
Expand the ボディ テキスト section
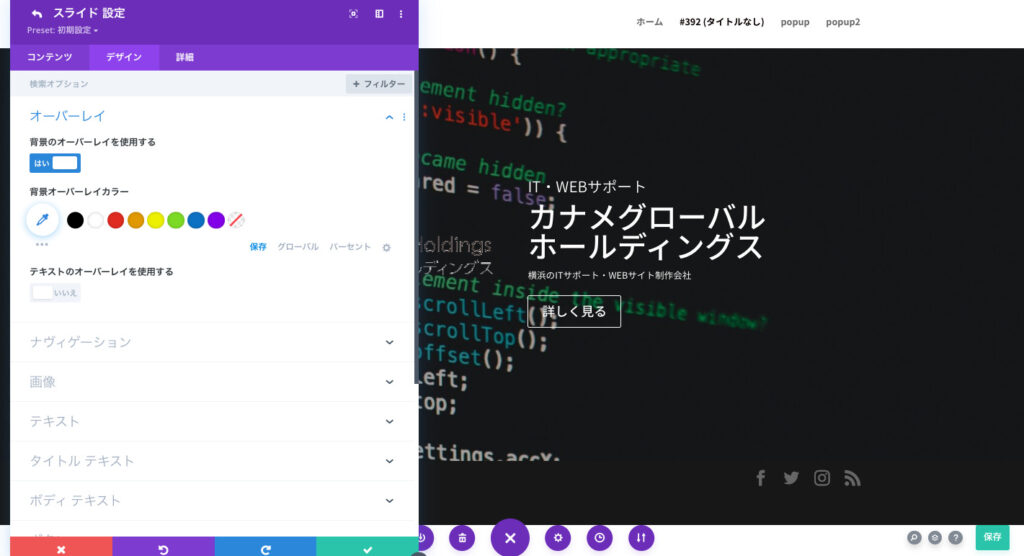coord(213,500)
